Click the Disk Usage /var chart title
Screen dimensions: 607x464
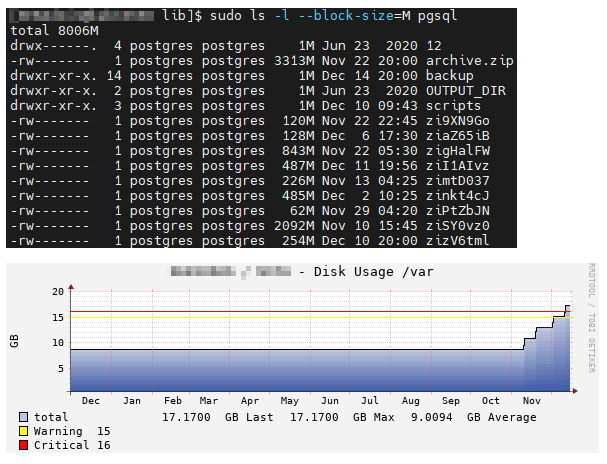pyautogui.click(x=374, y=272)
